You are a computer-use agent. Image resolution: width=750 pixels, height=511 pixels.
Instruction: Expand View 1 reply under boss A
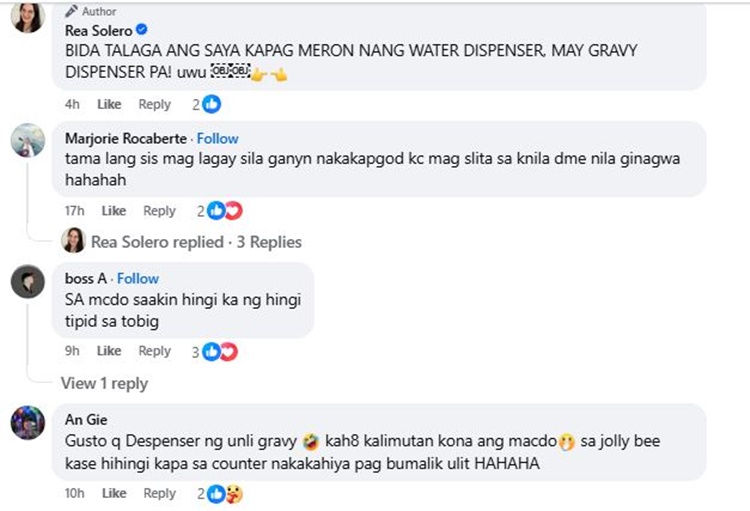(x=104, y=383)
